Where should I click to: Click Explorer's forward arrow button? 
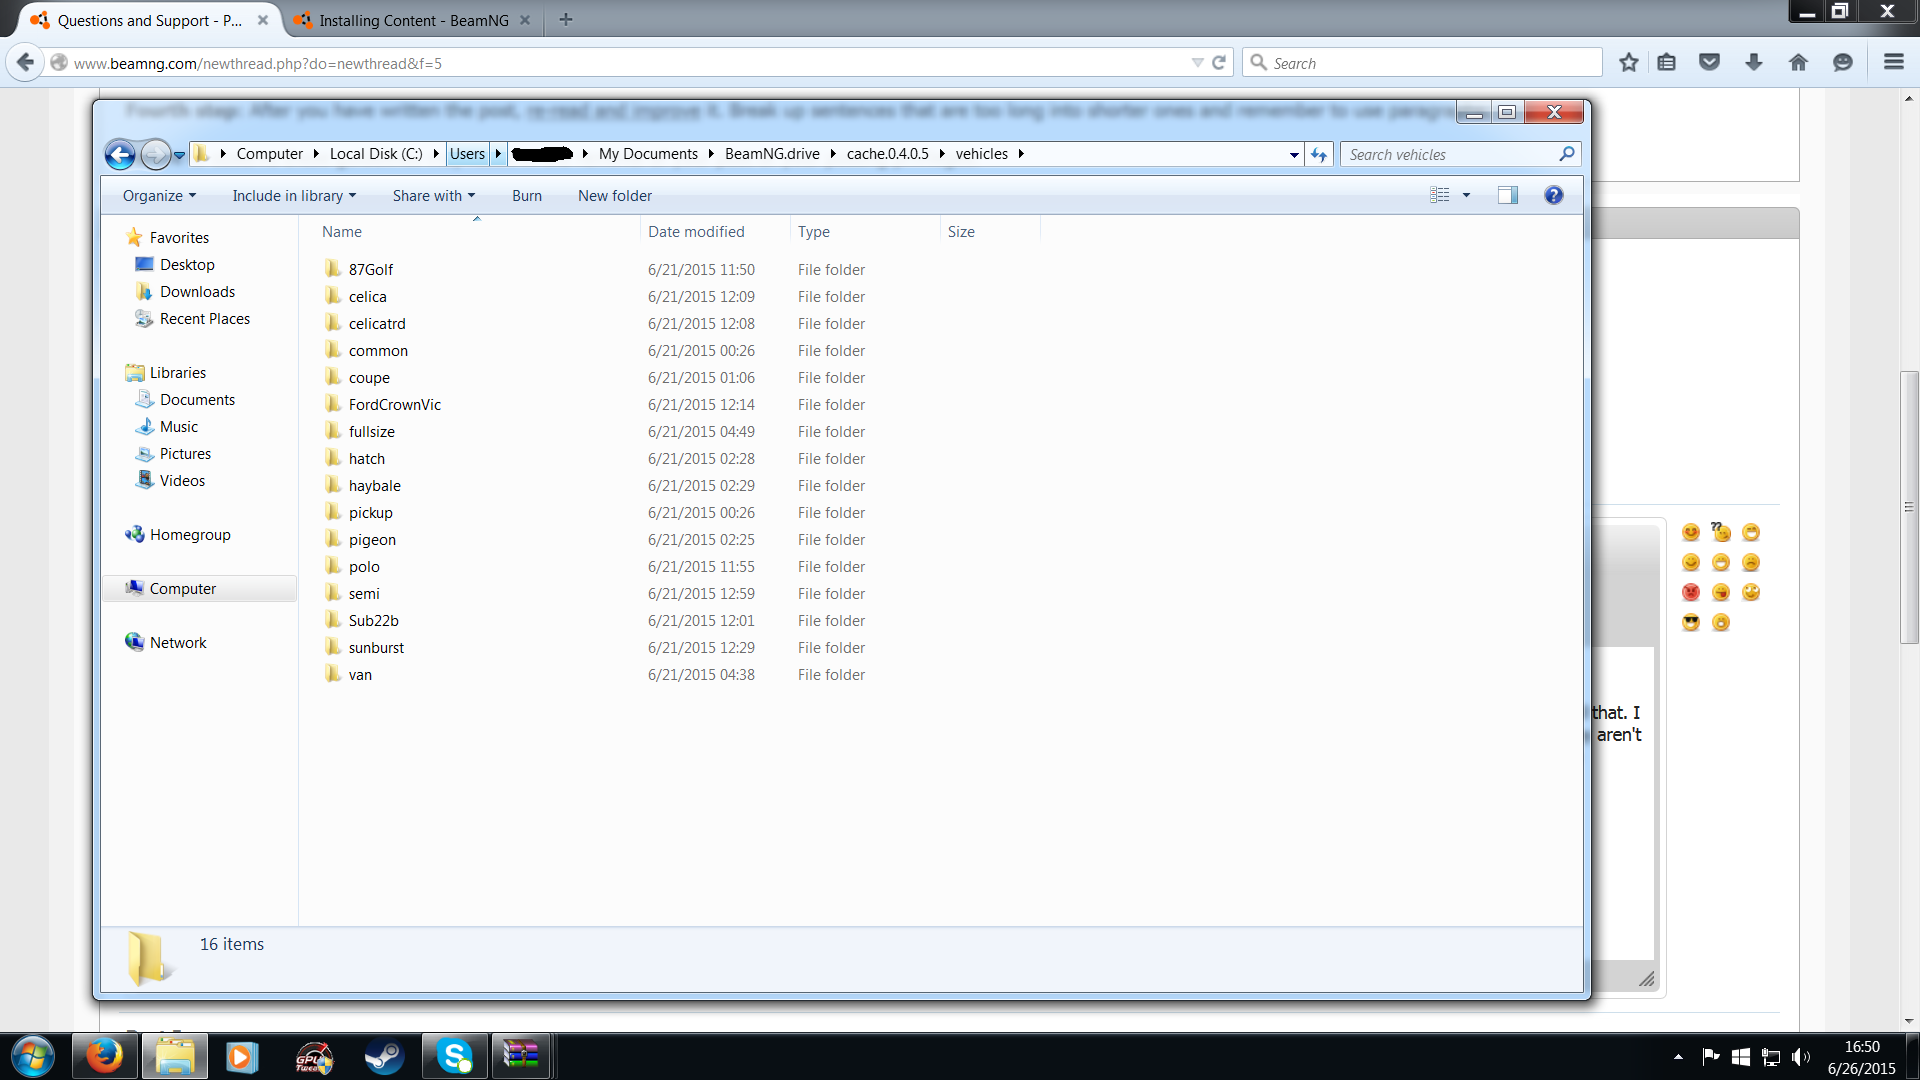pos(155,154)
